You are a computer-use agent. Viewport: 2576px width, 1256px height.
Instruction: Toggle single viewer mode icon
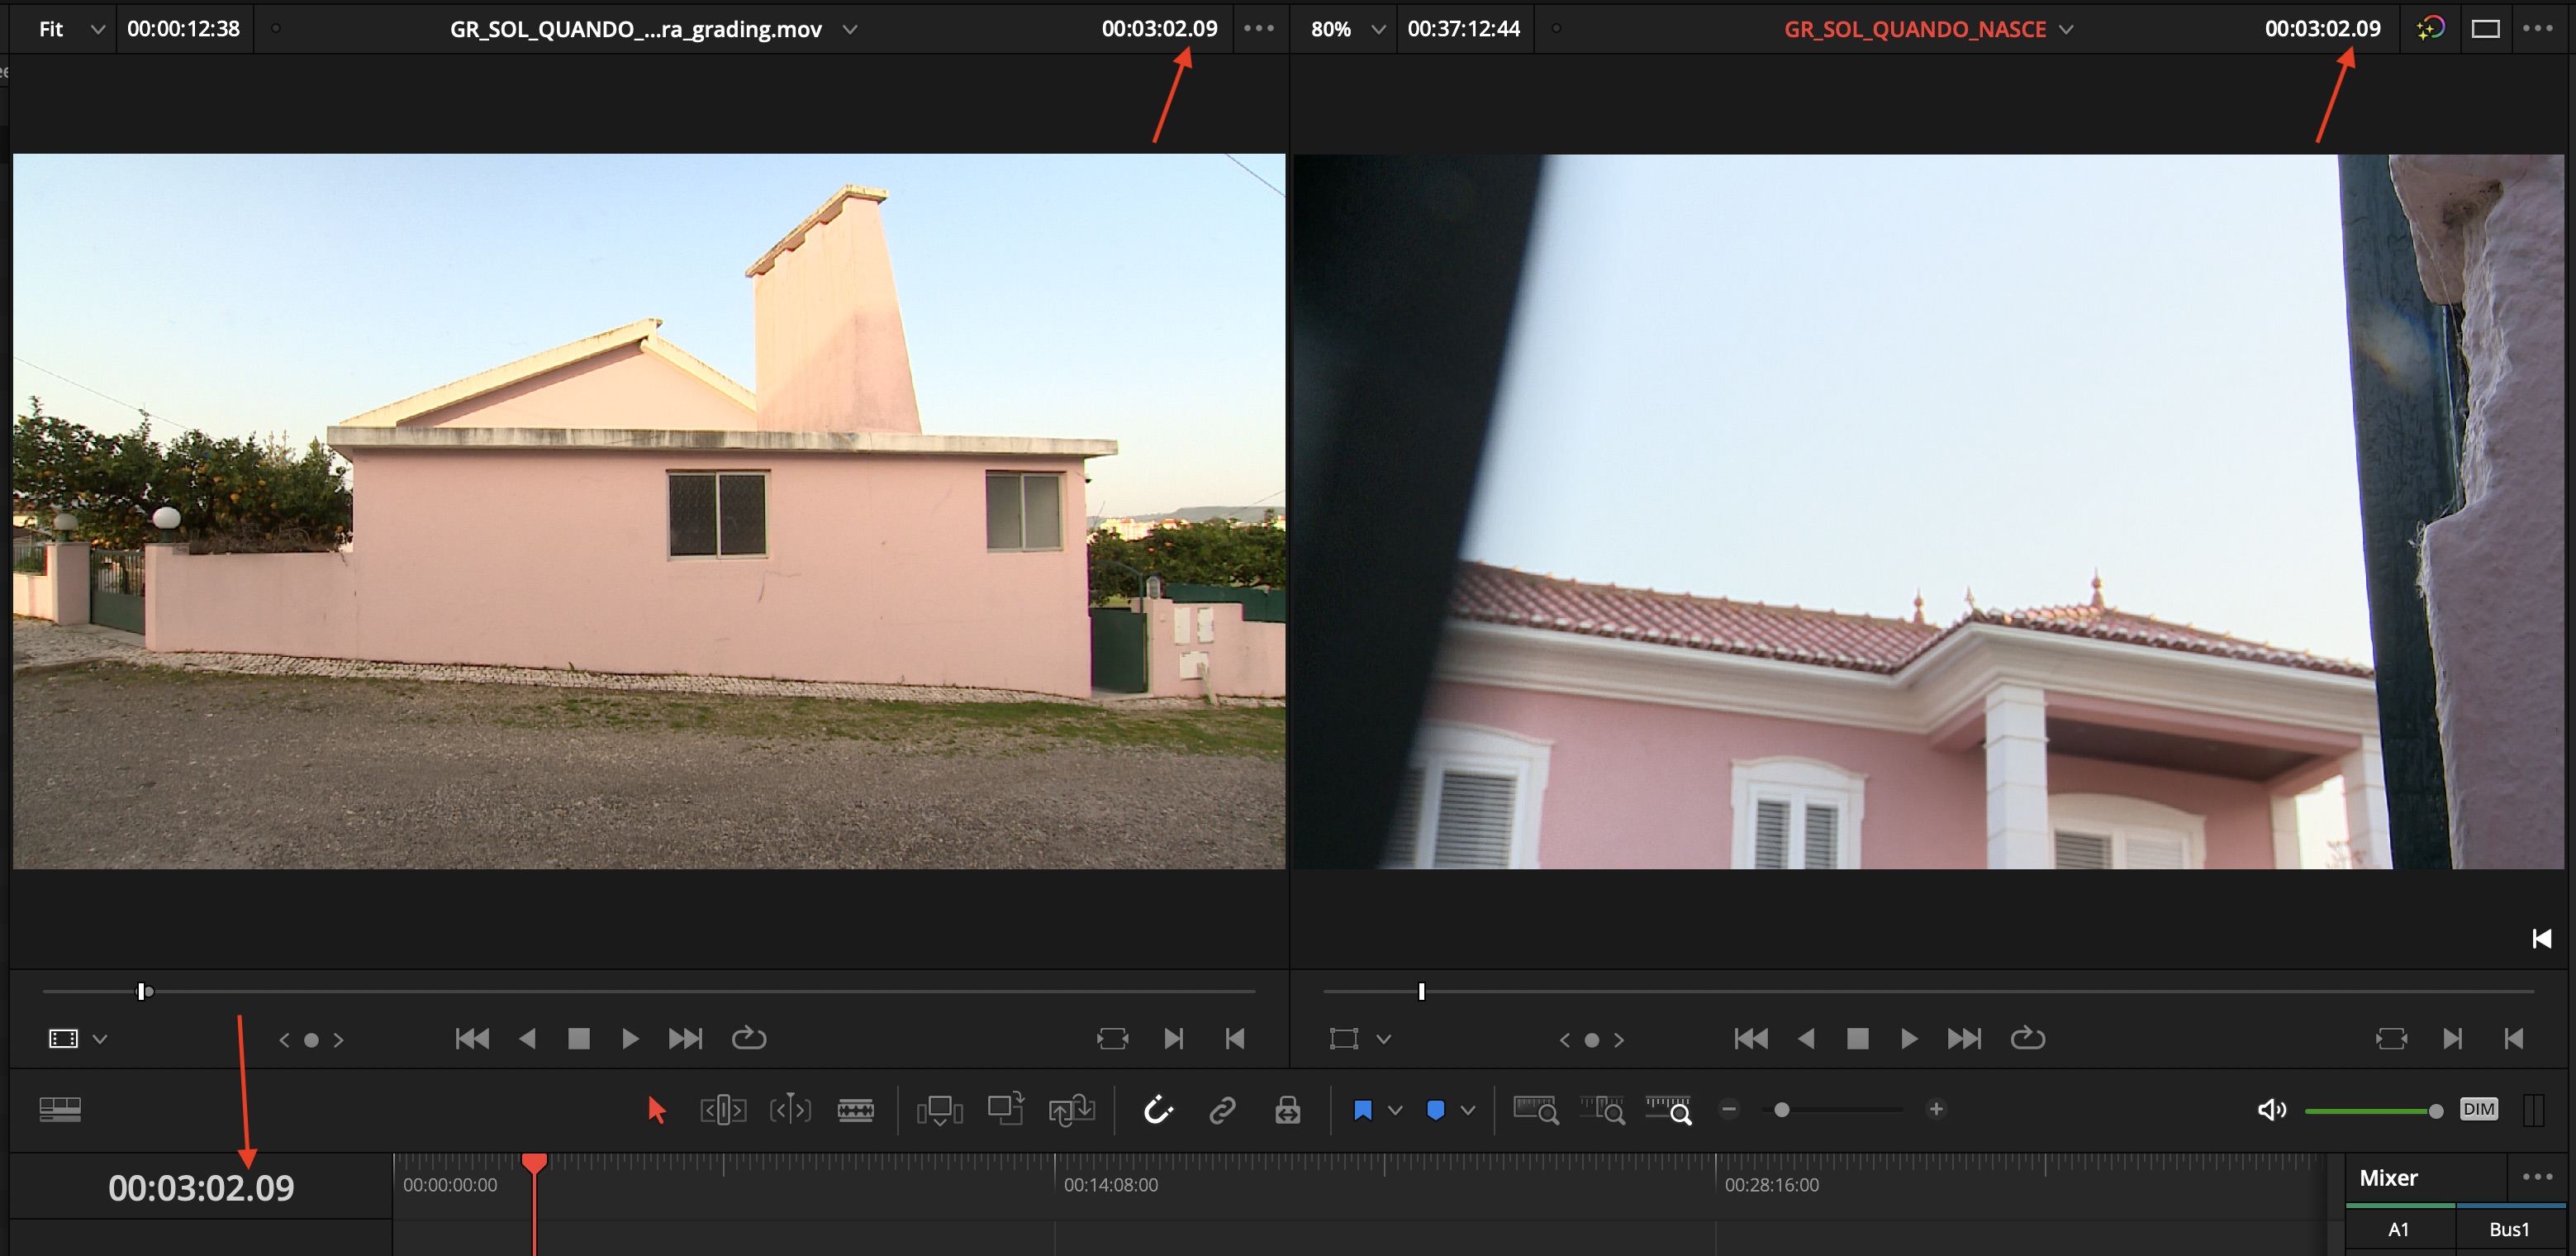pos(2486,29)
